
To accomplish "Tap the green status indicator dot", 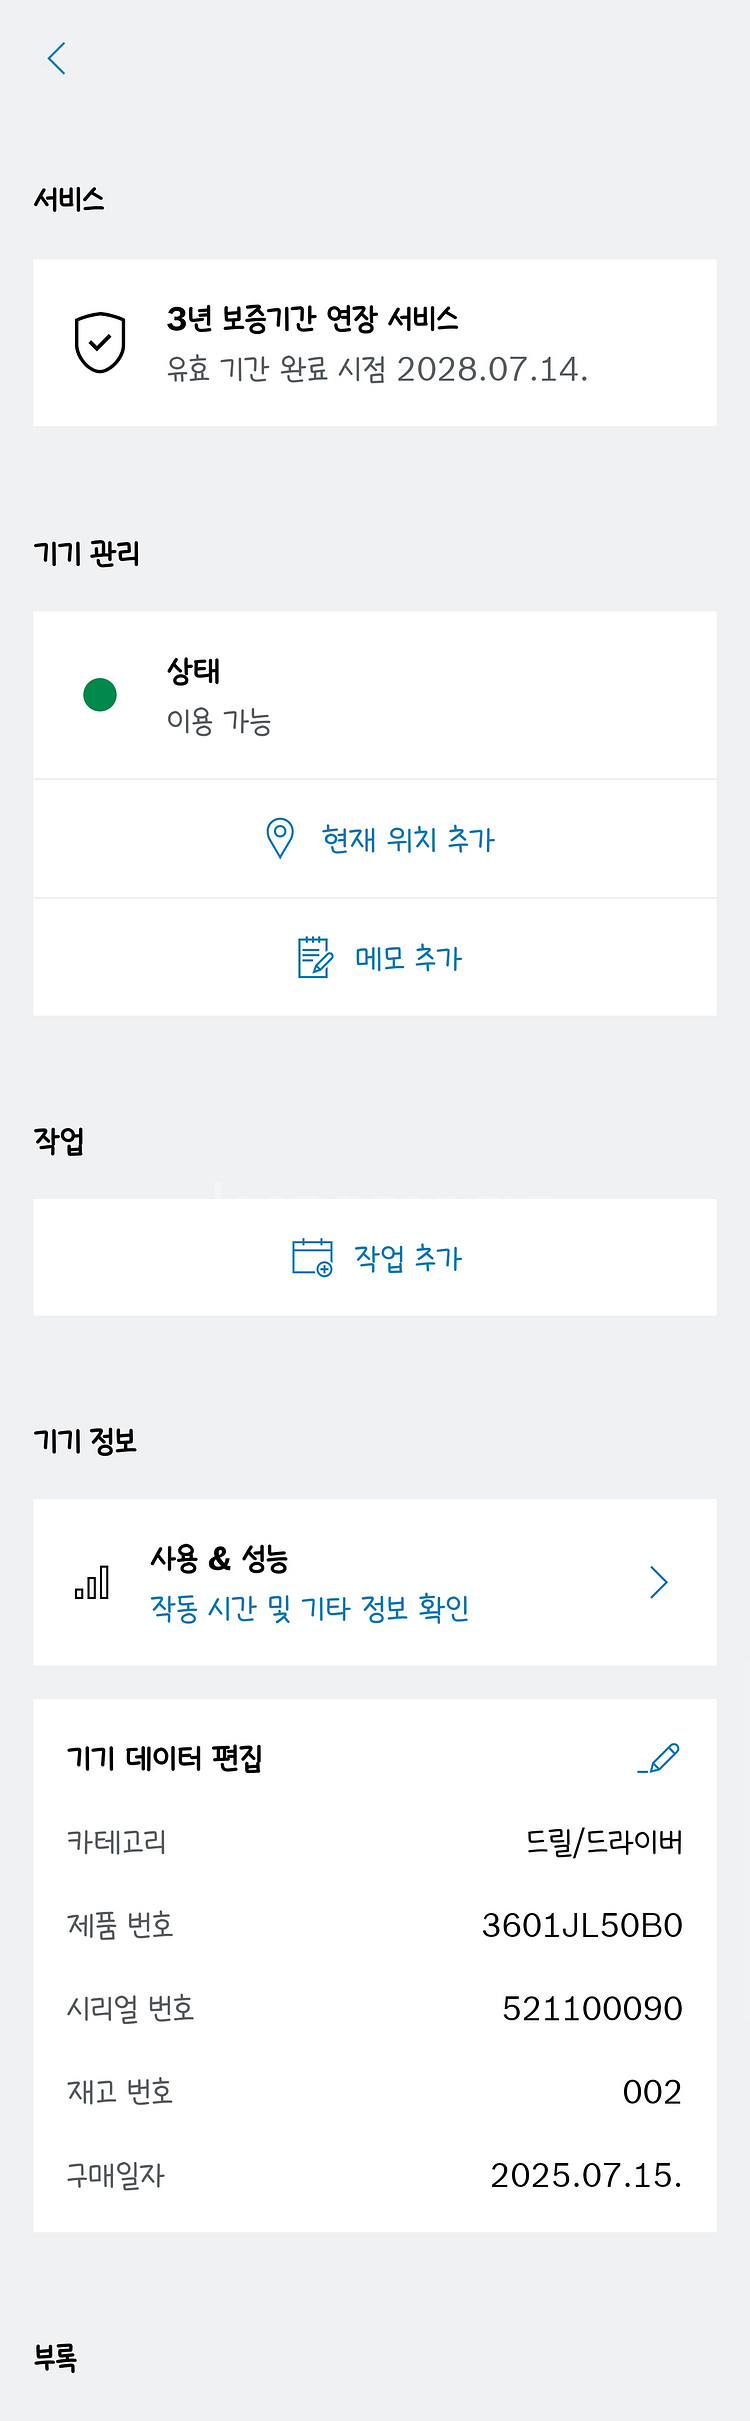I will coord(100,695).
